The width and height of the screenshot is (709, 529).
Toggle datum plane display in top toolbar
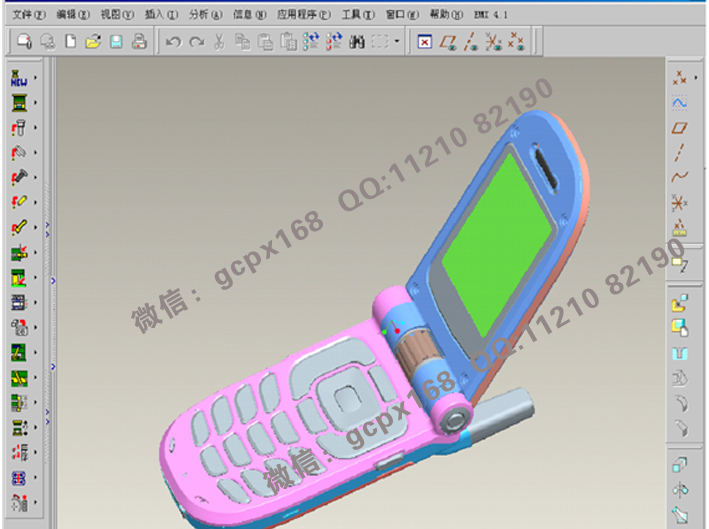(449, 42)
